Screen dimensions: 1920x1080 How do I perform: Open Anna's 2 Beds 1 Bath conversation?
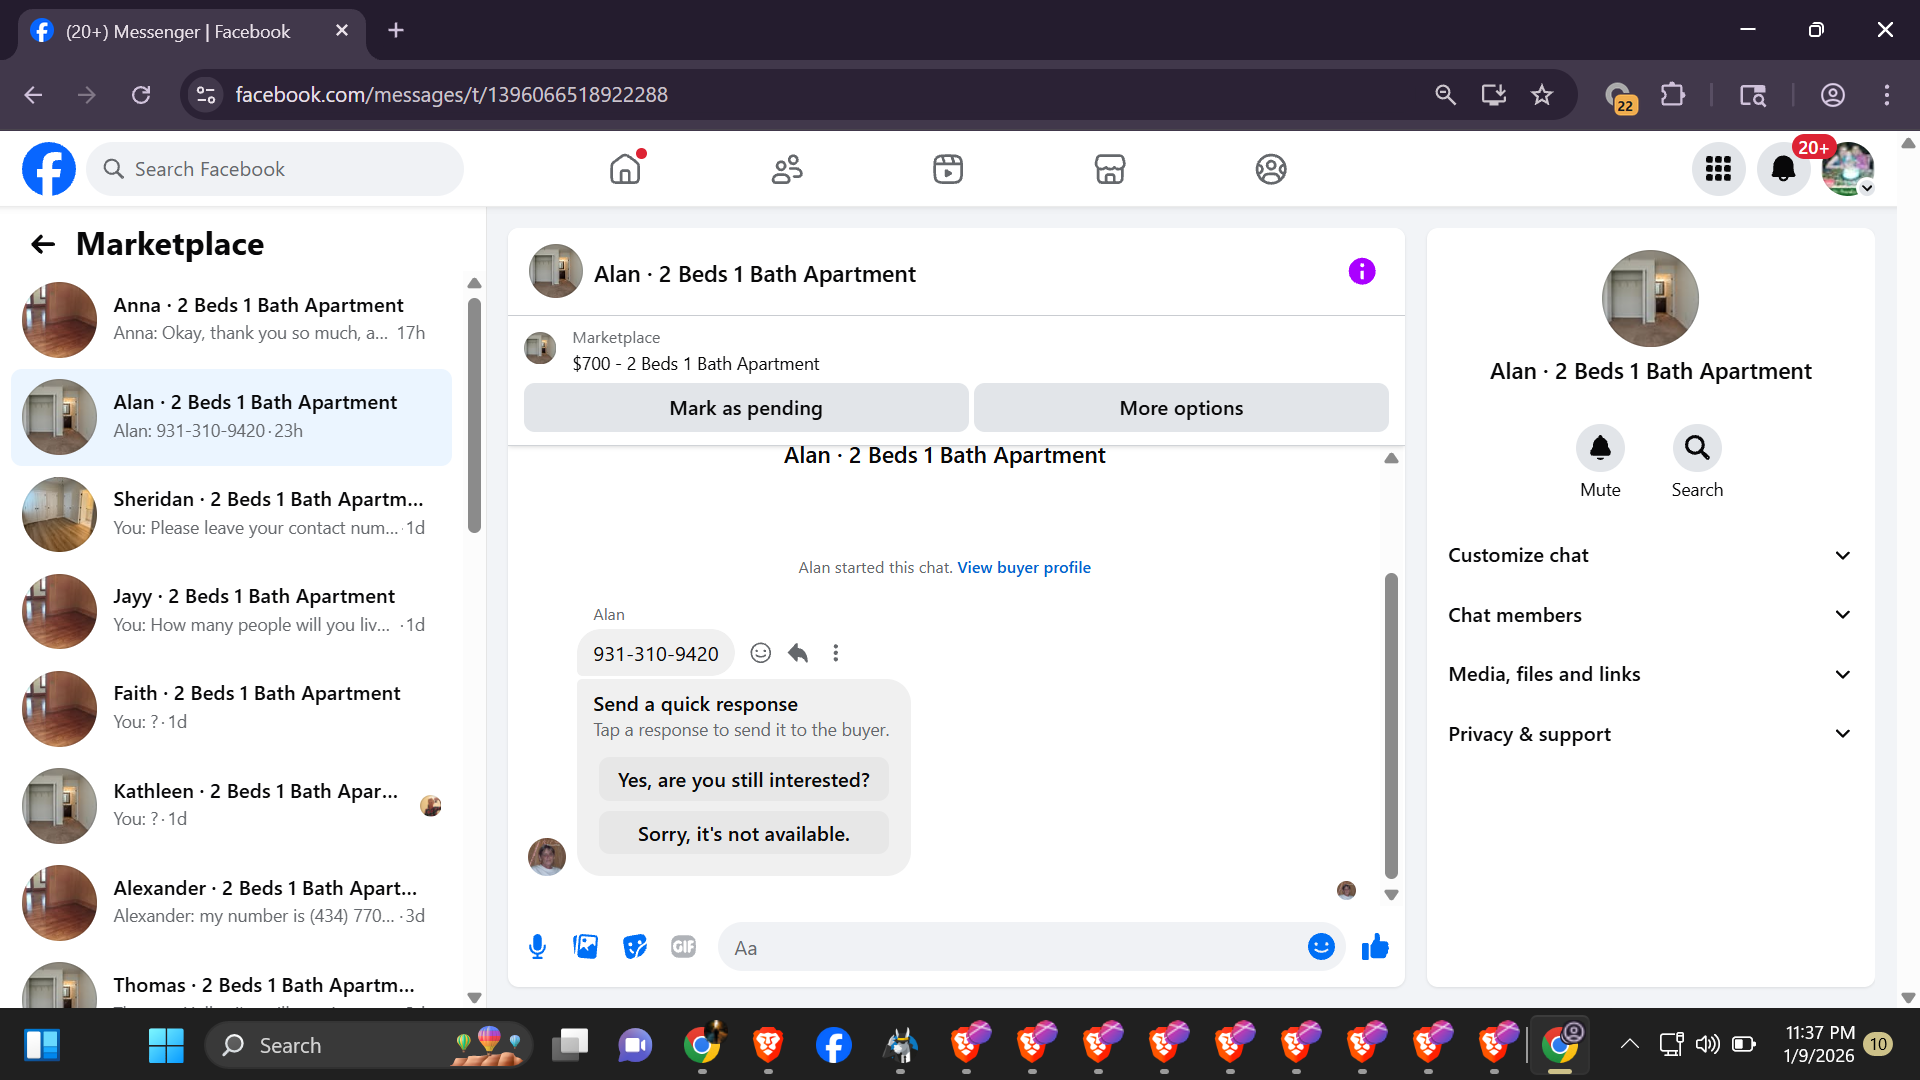[231, 319]
